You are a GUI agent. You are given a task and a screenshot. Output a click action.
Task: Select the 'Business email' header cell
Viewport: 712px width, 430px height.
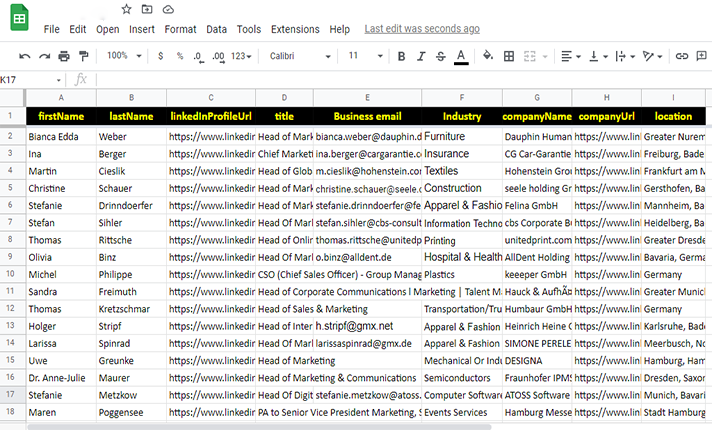[x=367, y=117]
